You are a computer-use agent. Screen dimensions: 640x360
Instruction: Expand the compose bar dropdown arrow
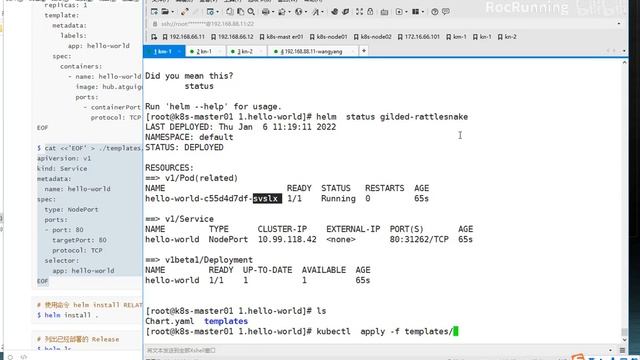(x=611, y=350)
